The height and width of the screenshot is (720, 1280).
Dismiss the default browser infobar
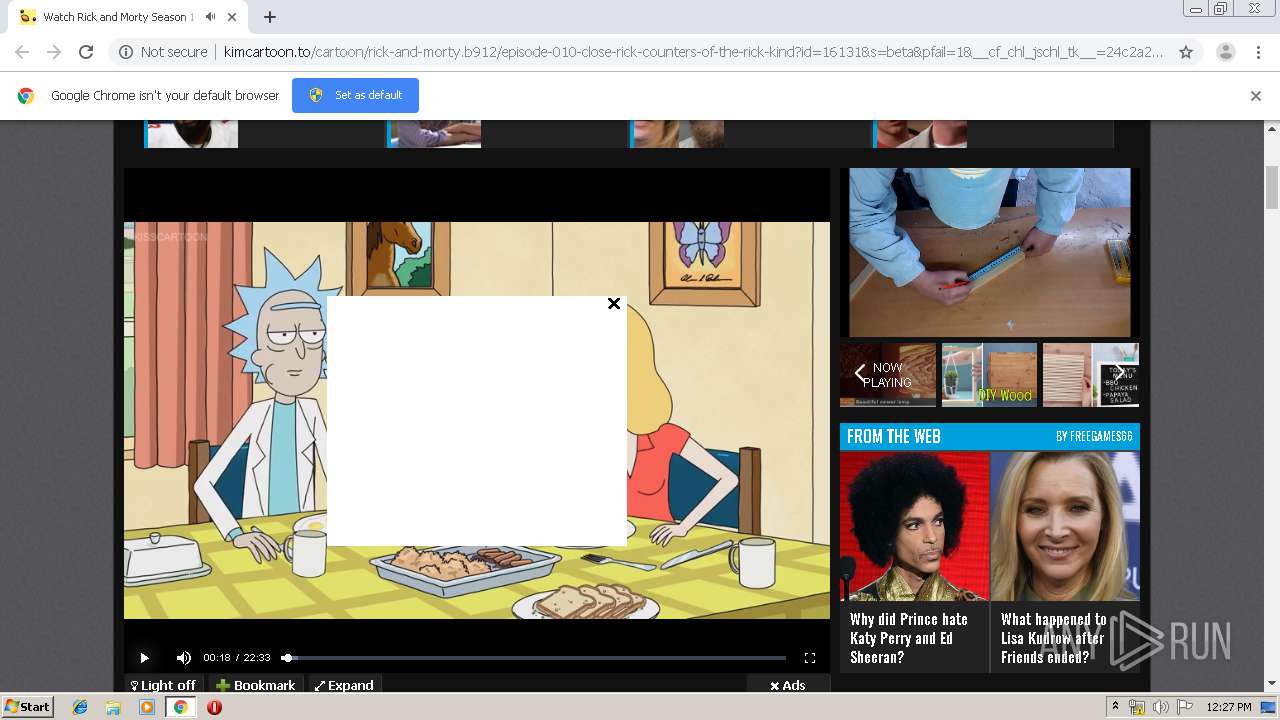point(1255,96)
